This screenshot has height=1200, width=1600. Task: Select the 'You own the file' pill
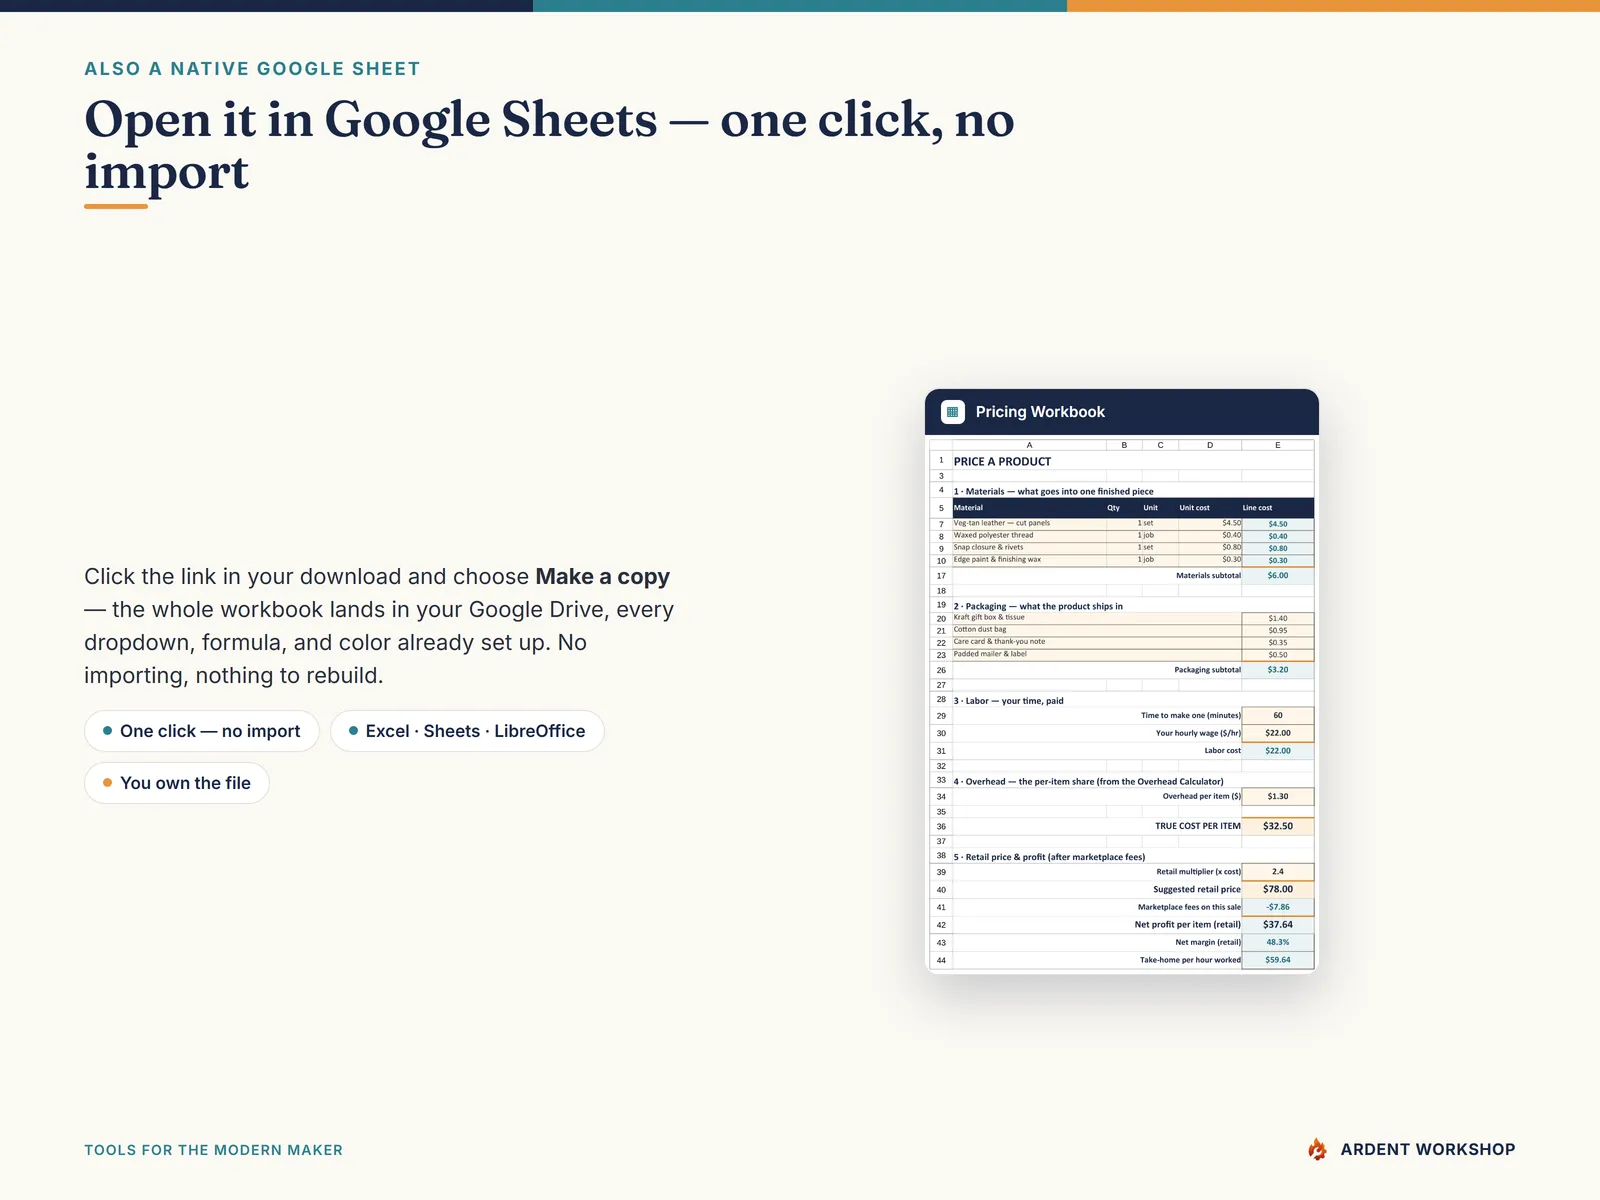click(x=177, y=783)
